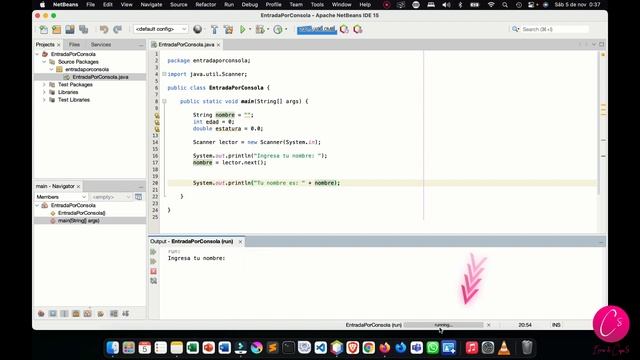Image resolution: width=640 pixels, height=360 pixels.
Task: Re-run output with the top green arrow
Action: pos(153,252)
